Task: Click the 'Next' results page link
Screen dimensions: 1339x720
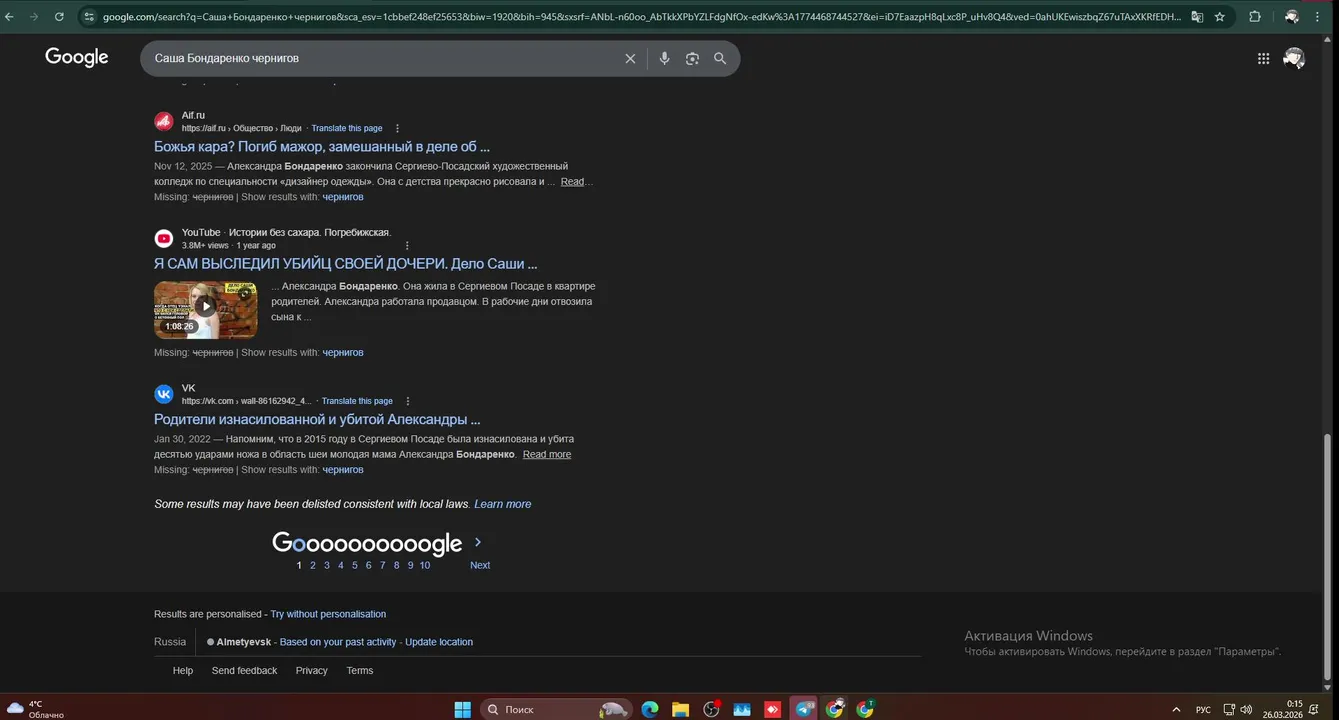Action: point(480,565)
